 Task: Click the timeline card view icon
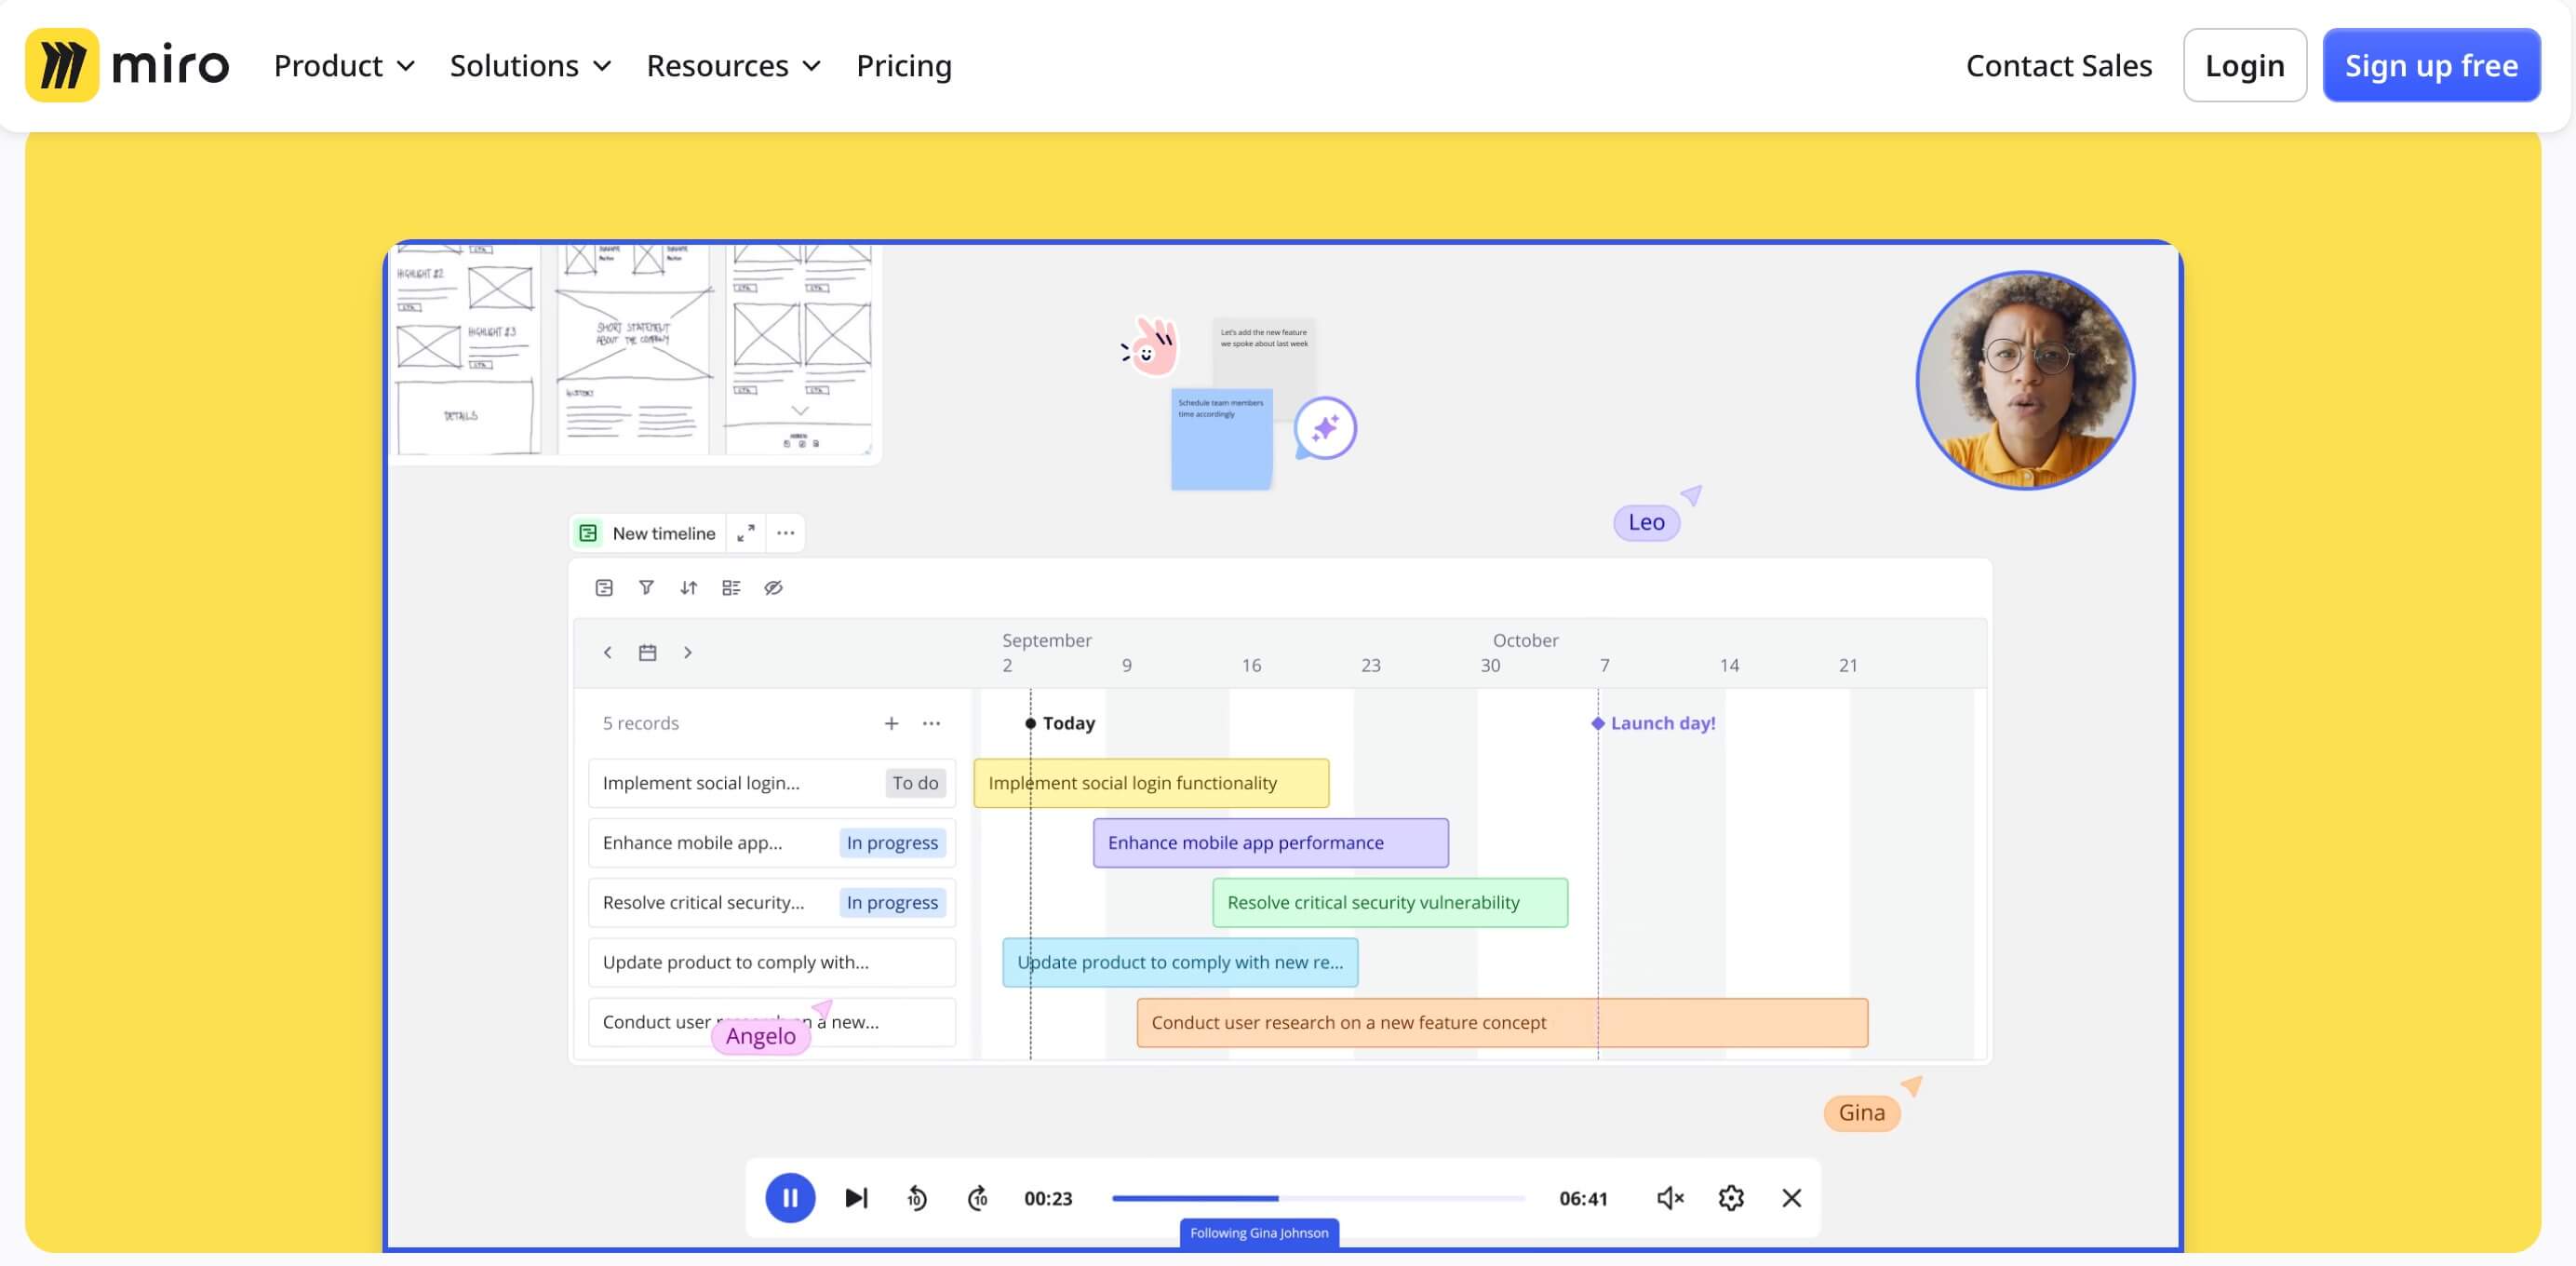[x=604, y=588]
